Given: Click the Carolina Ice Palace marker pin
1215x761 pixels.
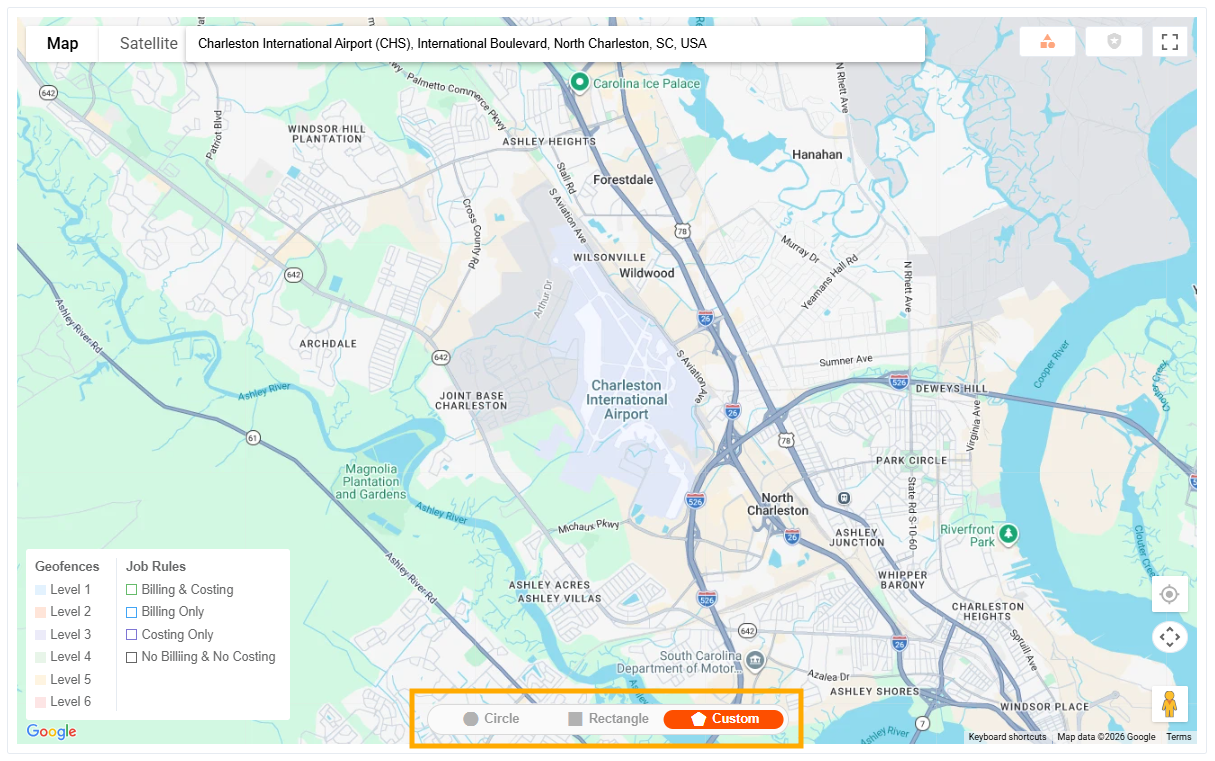Looking at the screenshot, I should coord(579,82).
